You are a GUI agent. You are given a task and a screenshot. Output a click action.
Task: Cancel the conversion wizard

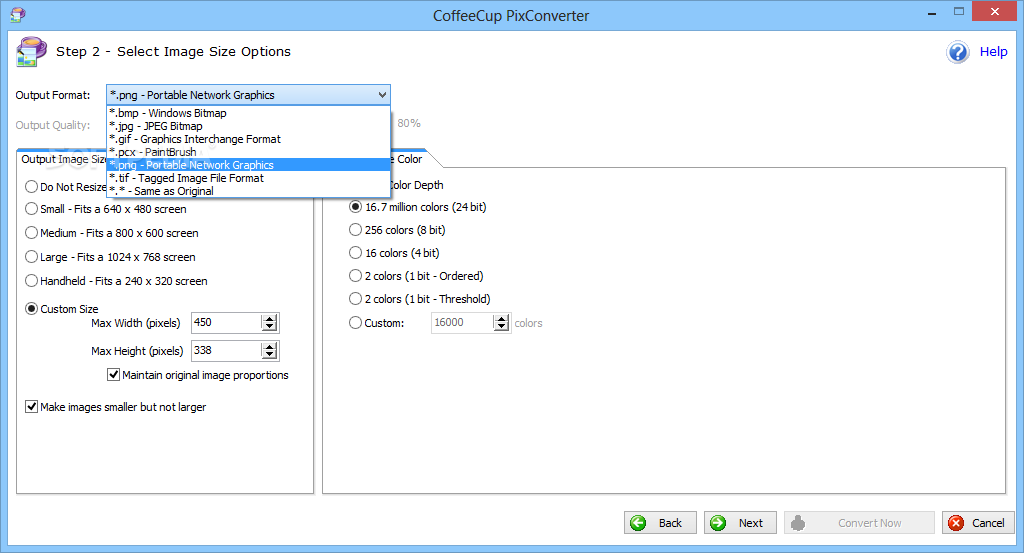pyautogui.click(x=978, y=523)
